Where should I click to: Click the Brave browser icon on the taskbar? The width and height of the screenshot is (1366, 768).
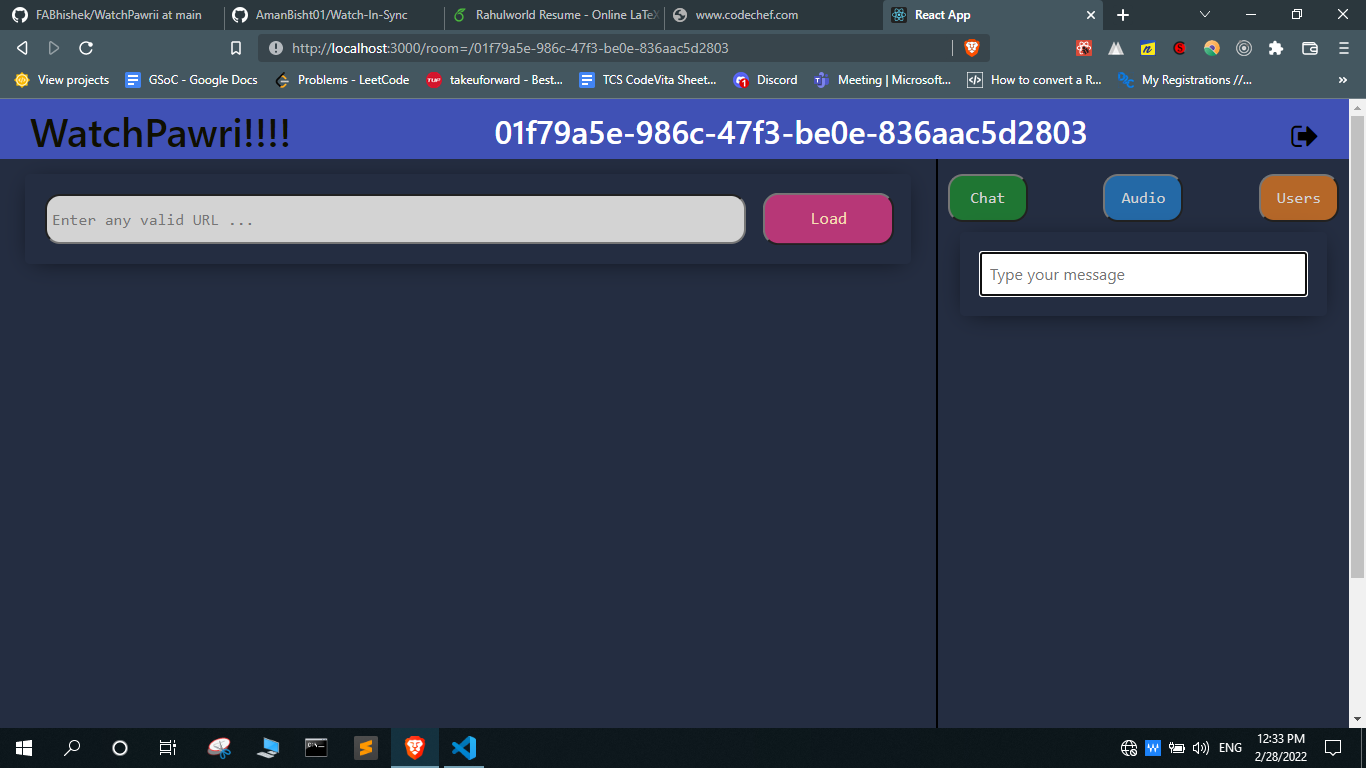tap(414, 747)
